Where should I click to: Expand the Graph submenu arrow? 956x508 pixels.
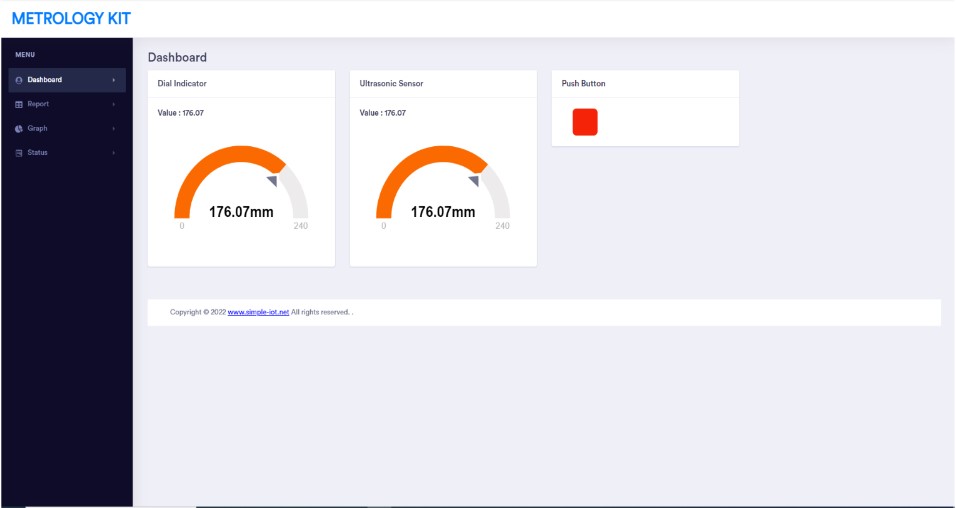coord(113,128)
